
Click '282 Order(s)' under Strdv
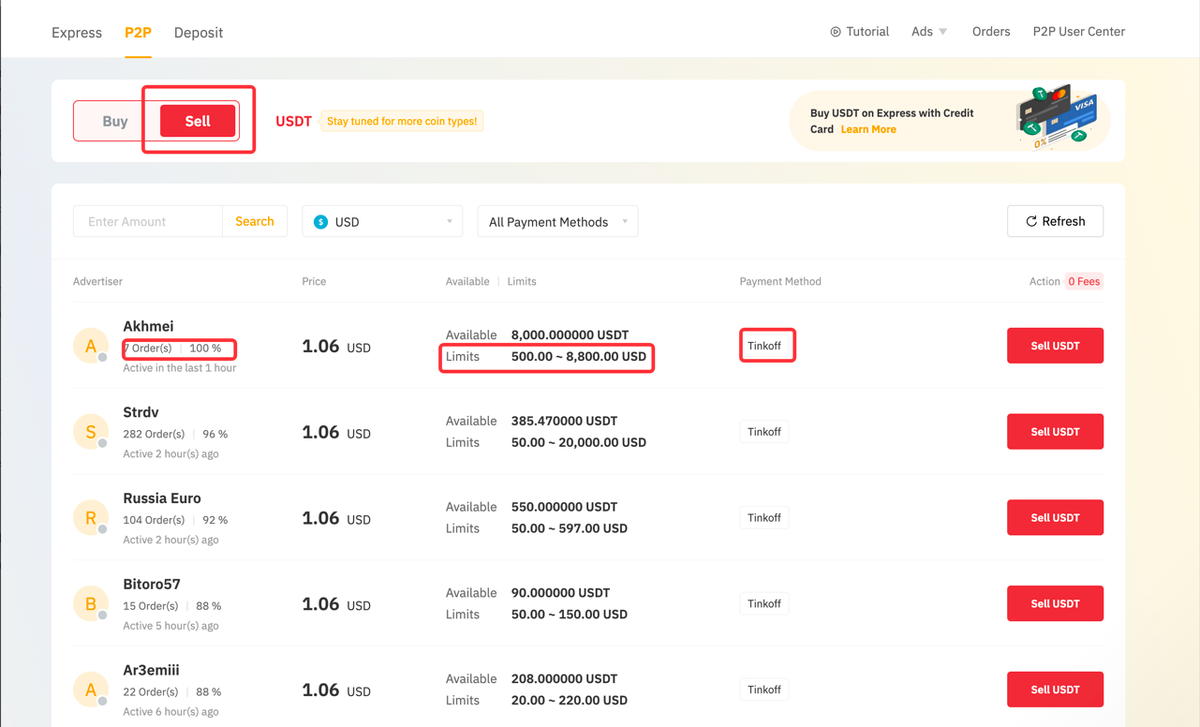point(154,434)
